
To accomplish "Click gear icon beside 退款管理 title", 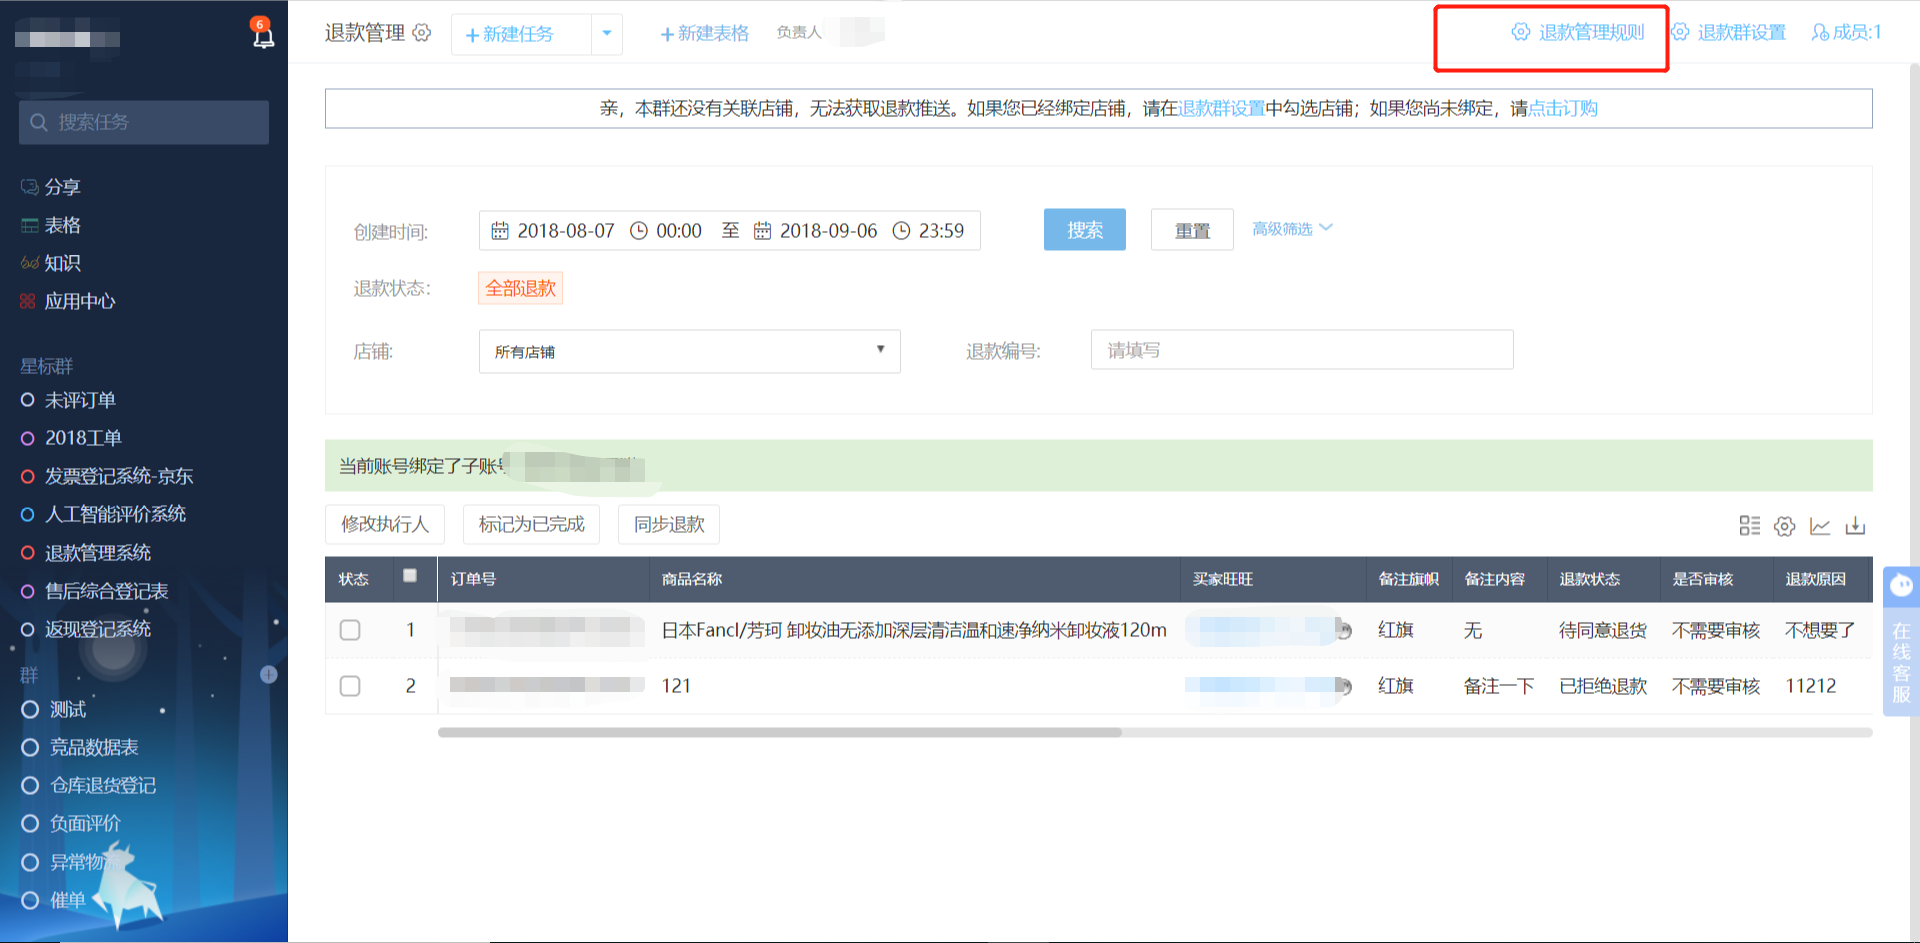I will point(422,33).
